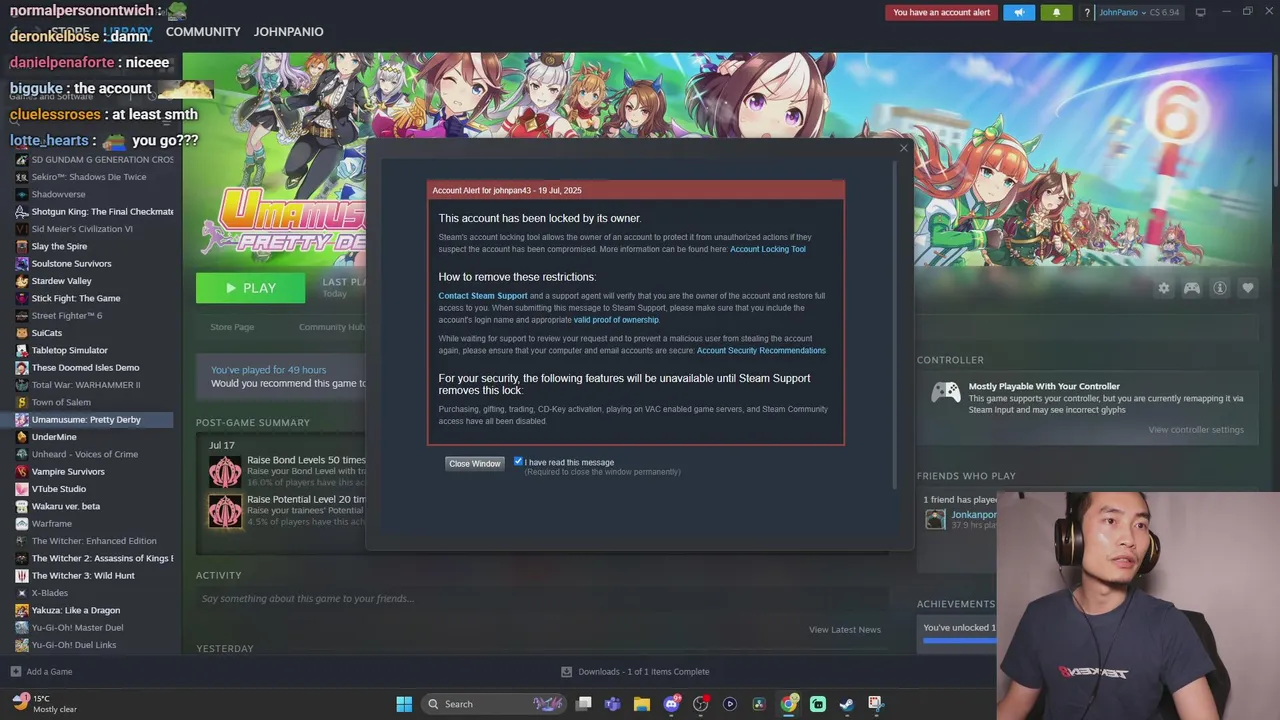
Task: Open the Steam announcements megaphone icon
Action: coord(1019,13)
